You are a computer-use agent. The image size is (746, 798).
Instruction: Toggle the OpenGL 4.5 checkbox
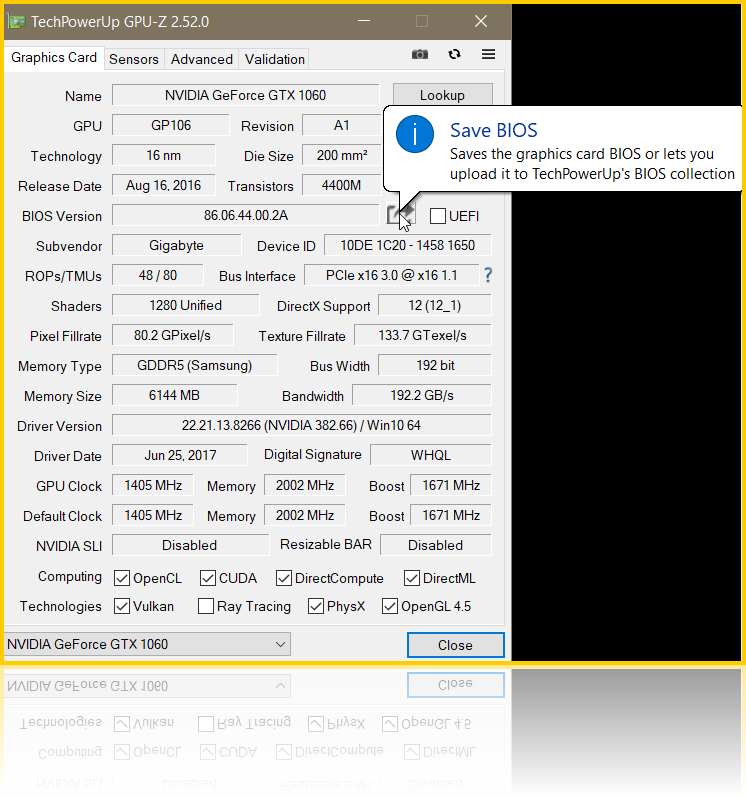pos(390,606)
